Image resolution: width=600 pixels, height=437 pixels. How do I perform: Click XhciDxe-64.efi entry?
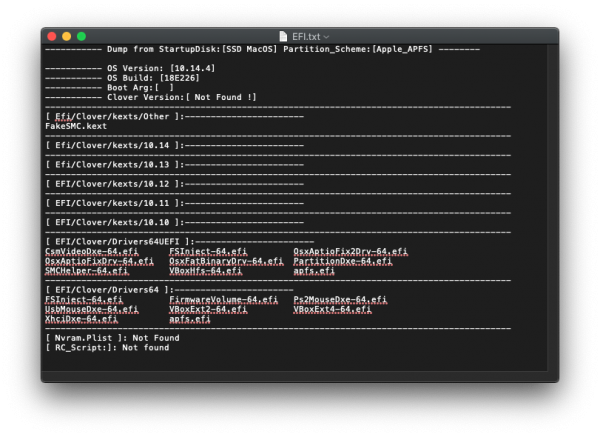[82, 319]
